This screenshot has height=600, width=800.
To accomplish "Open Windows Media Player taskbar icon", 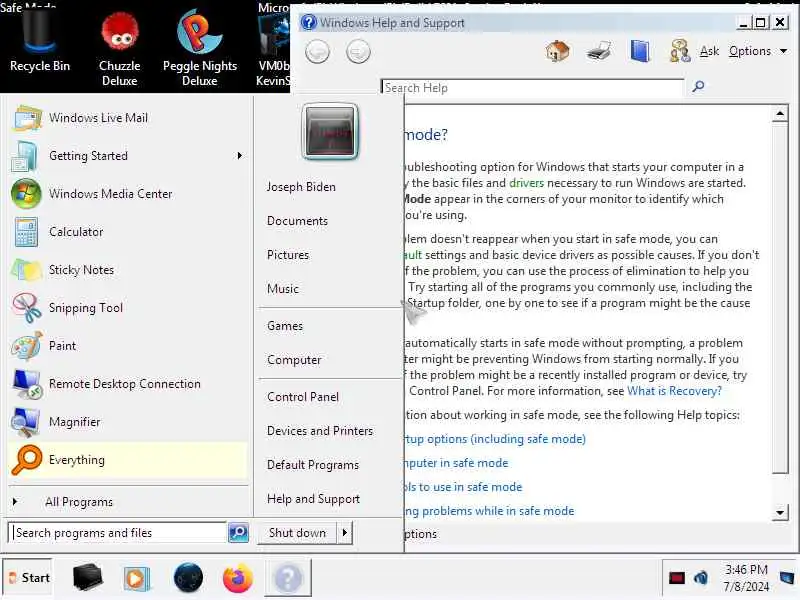I will pyautogui.click(x=136, y=579).
